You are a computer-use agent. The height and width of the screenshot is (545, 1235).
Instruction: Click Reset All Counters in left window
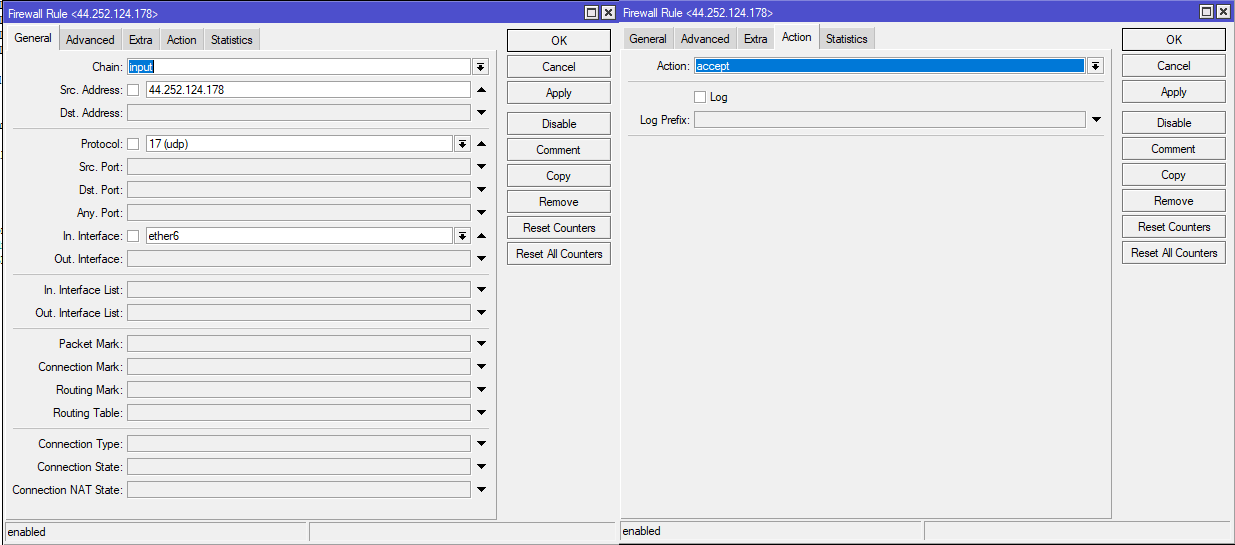(559, 254)
